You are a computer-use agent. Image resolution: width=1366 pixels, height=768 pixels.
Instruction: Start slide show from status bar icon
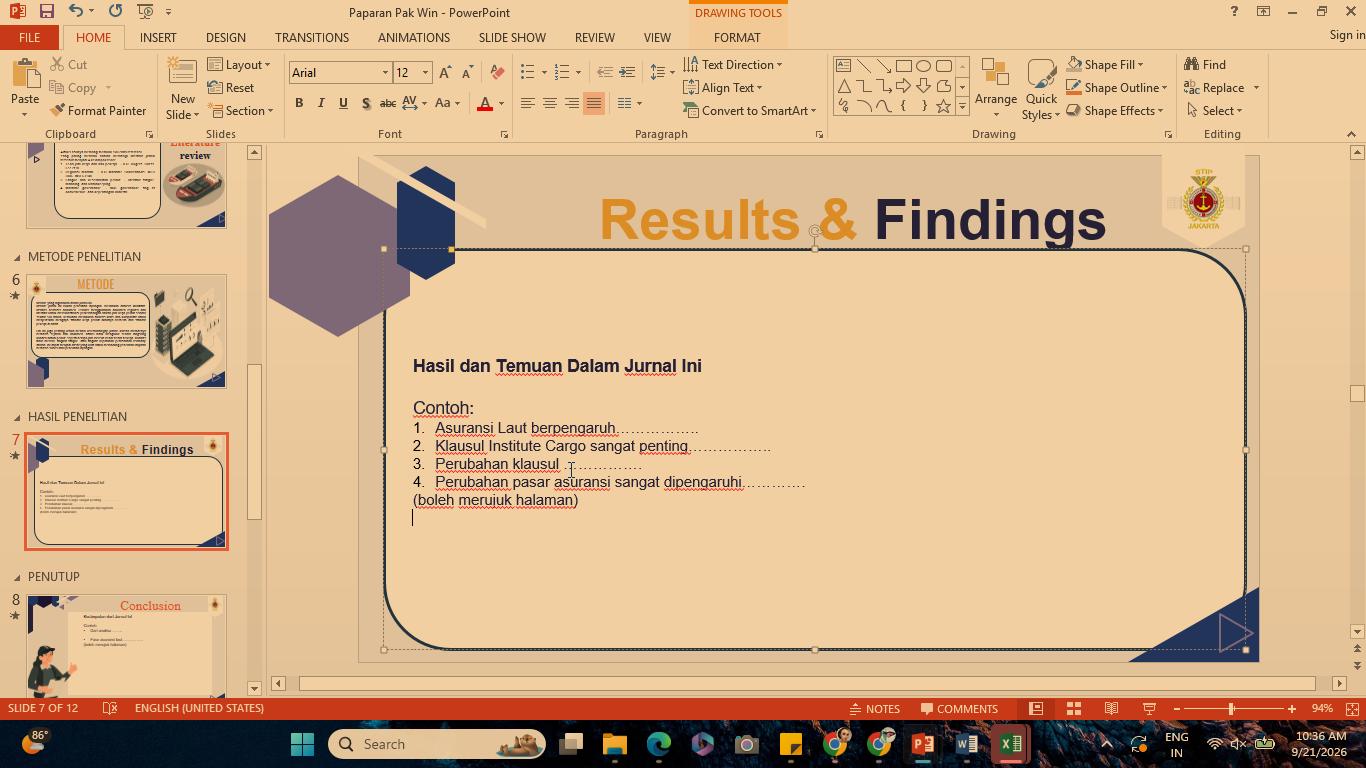click(1150, 708)
